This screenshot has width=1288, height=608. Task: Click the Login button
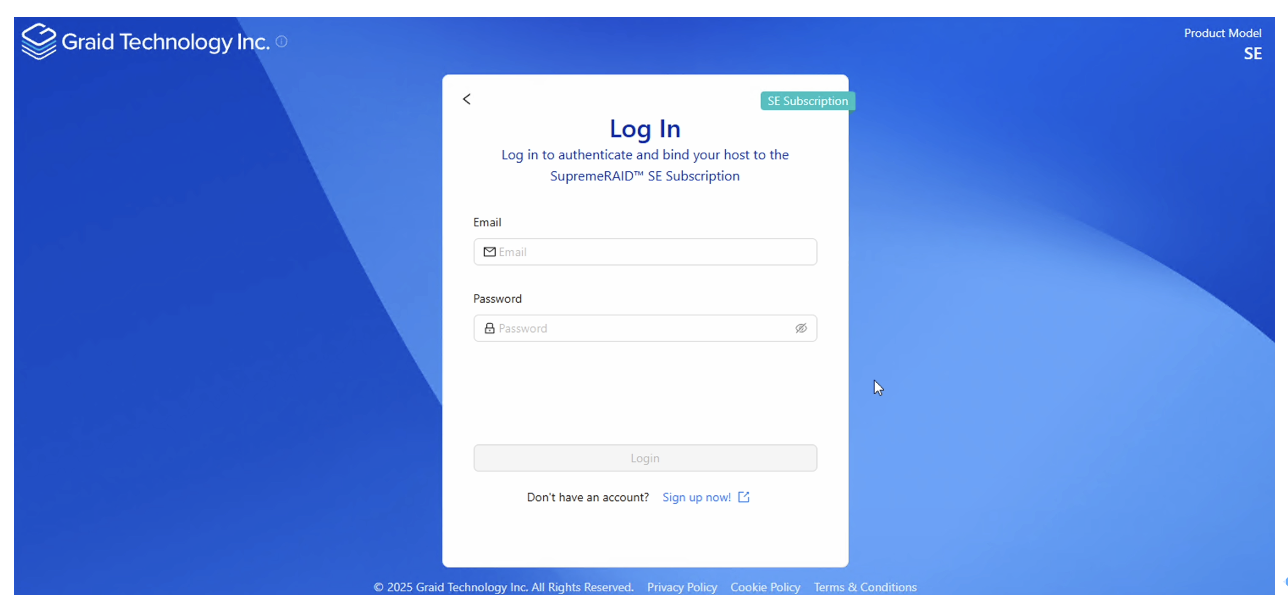(x=645, y=458)
